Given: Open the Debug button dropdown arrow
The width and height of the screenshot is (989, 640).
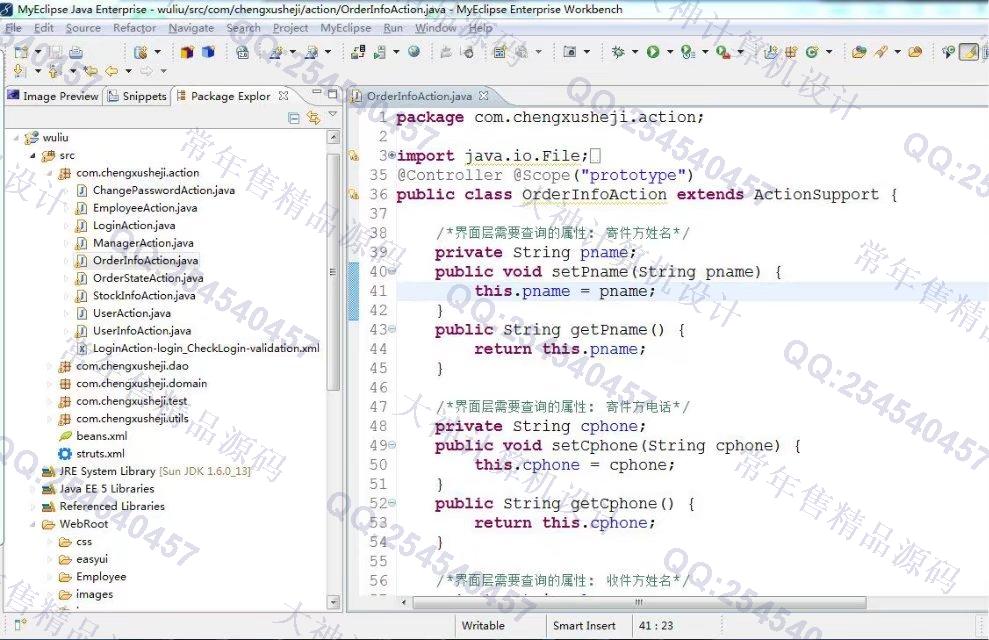Looking at the screenshot, I should [635, 52].
